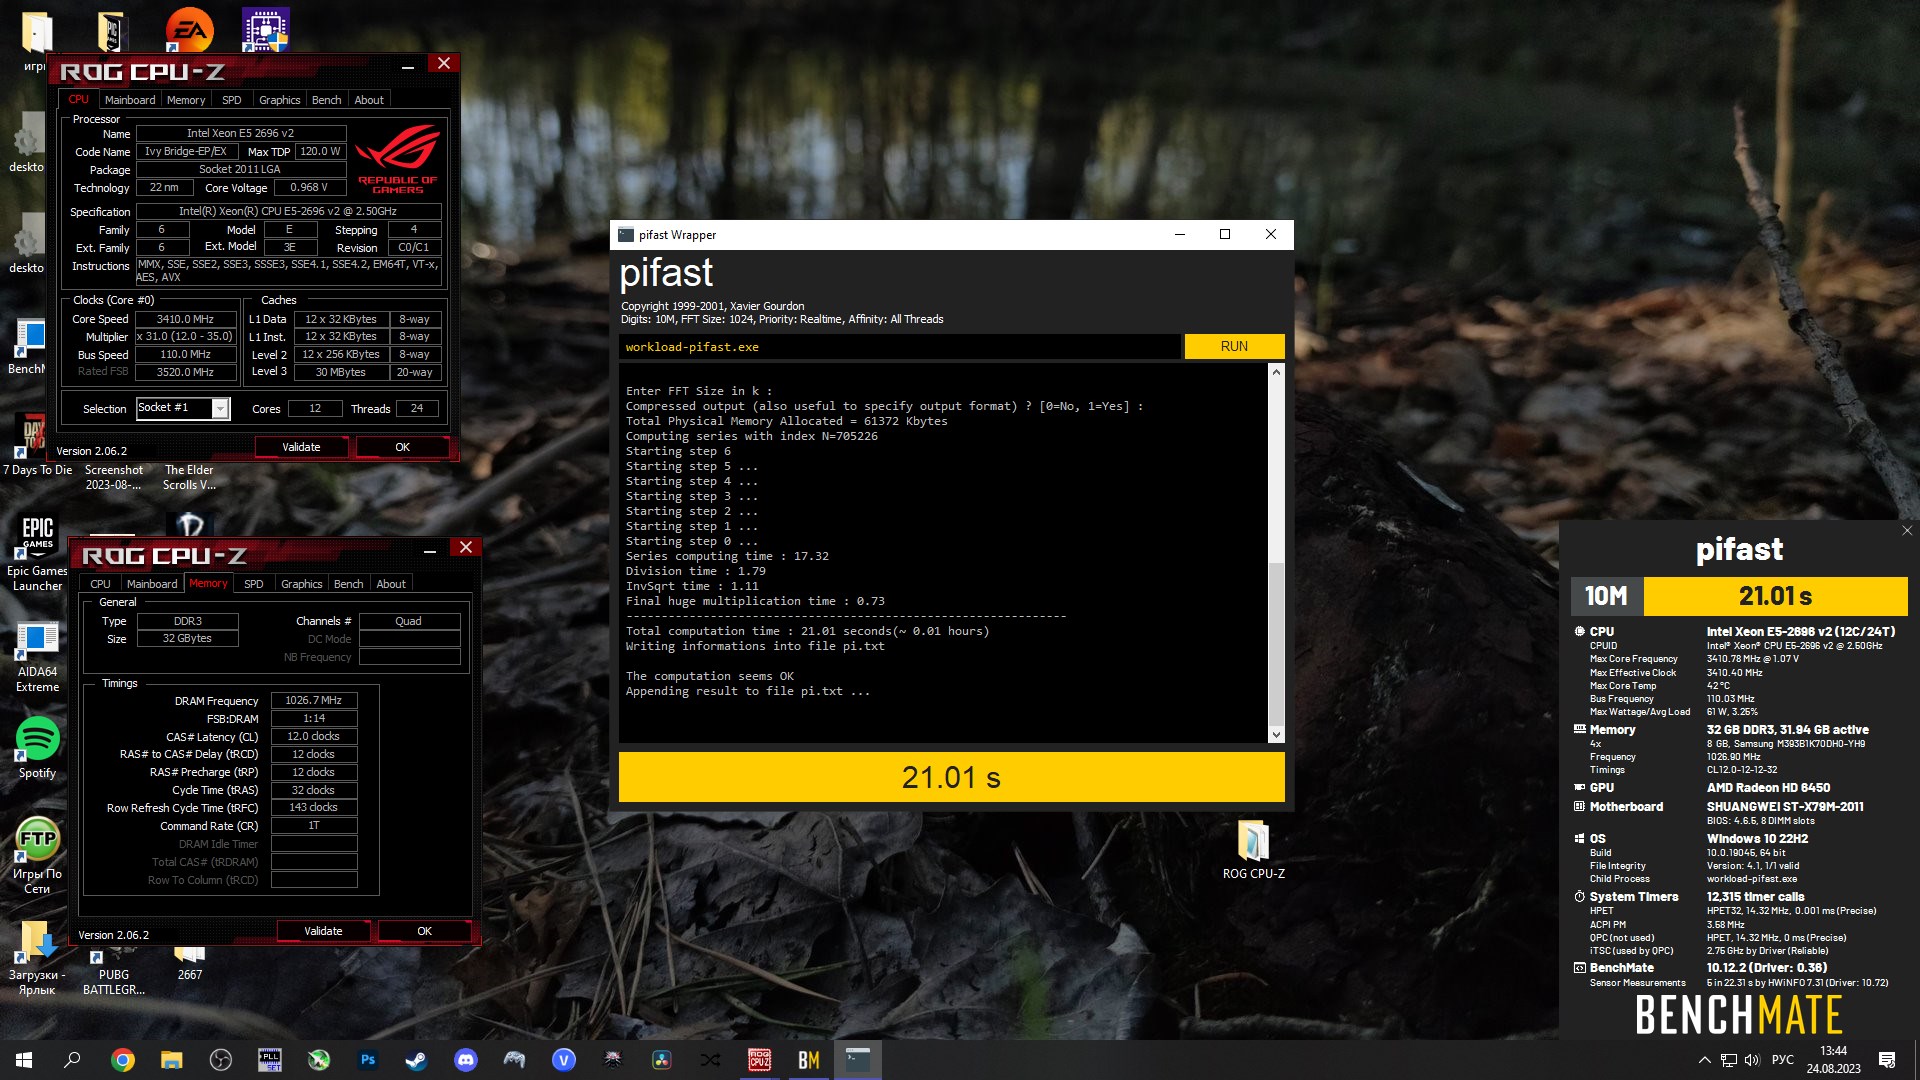The width and height of the screenshot is (1920, 1080).
Task: Open the Witcher wolf taskbar icon
Action: point(612,1060)
